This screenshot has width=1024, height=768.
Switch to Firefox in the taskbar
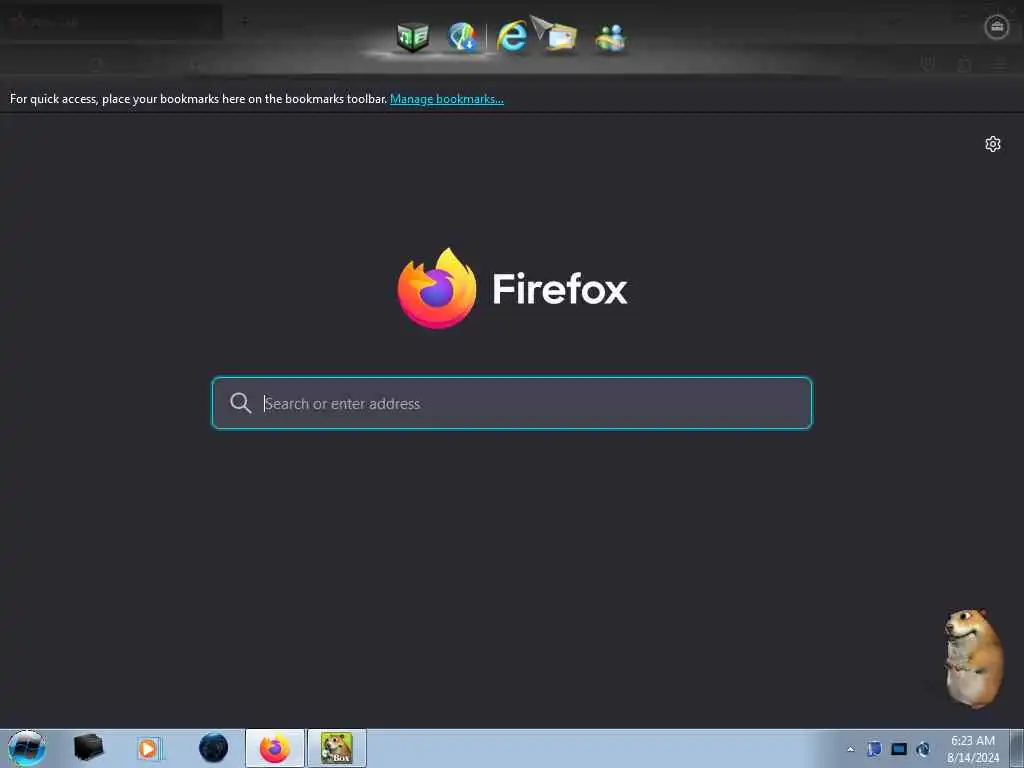coord(275,748)
